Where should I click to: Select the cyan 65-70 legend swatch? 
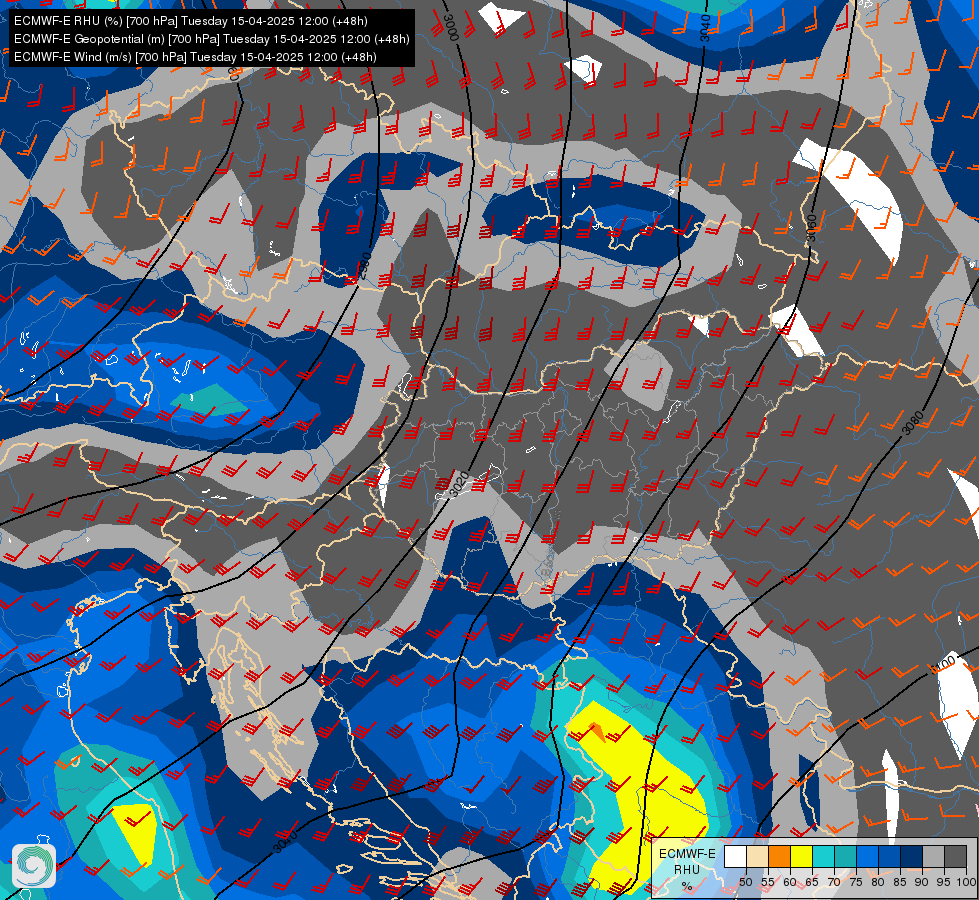pyautogui.click(x=824, y=857)
